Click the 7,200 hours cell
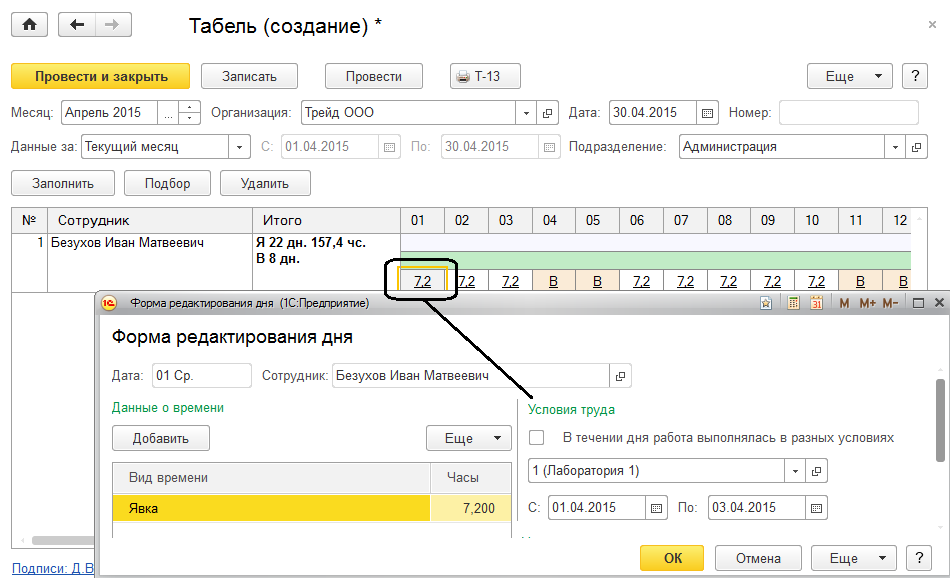Image resolution: width=950 pixels, height=578 pixels. pyautogui.click(x=471, y=508)
